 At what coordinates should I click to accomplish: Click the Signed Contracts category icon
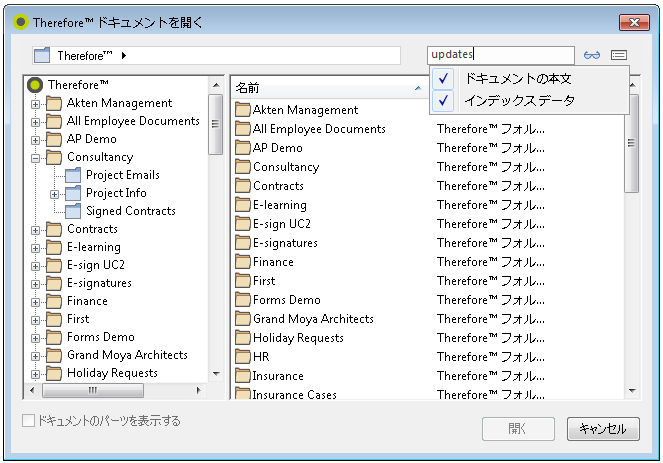73,211
